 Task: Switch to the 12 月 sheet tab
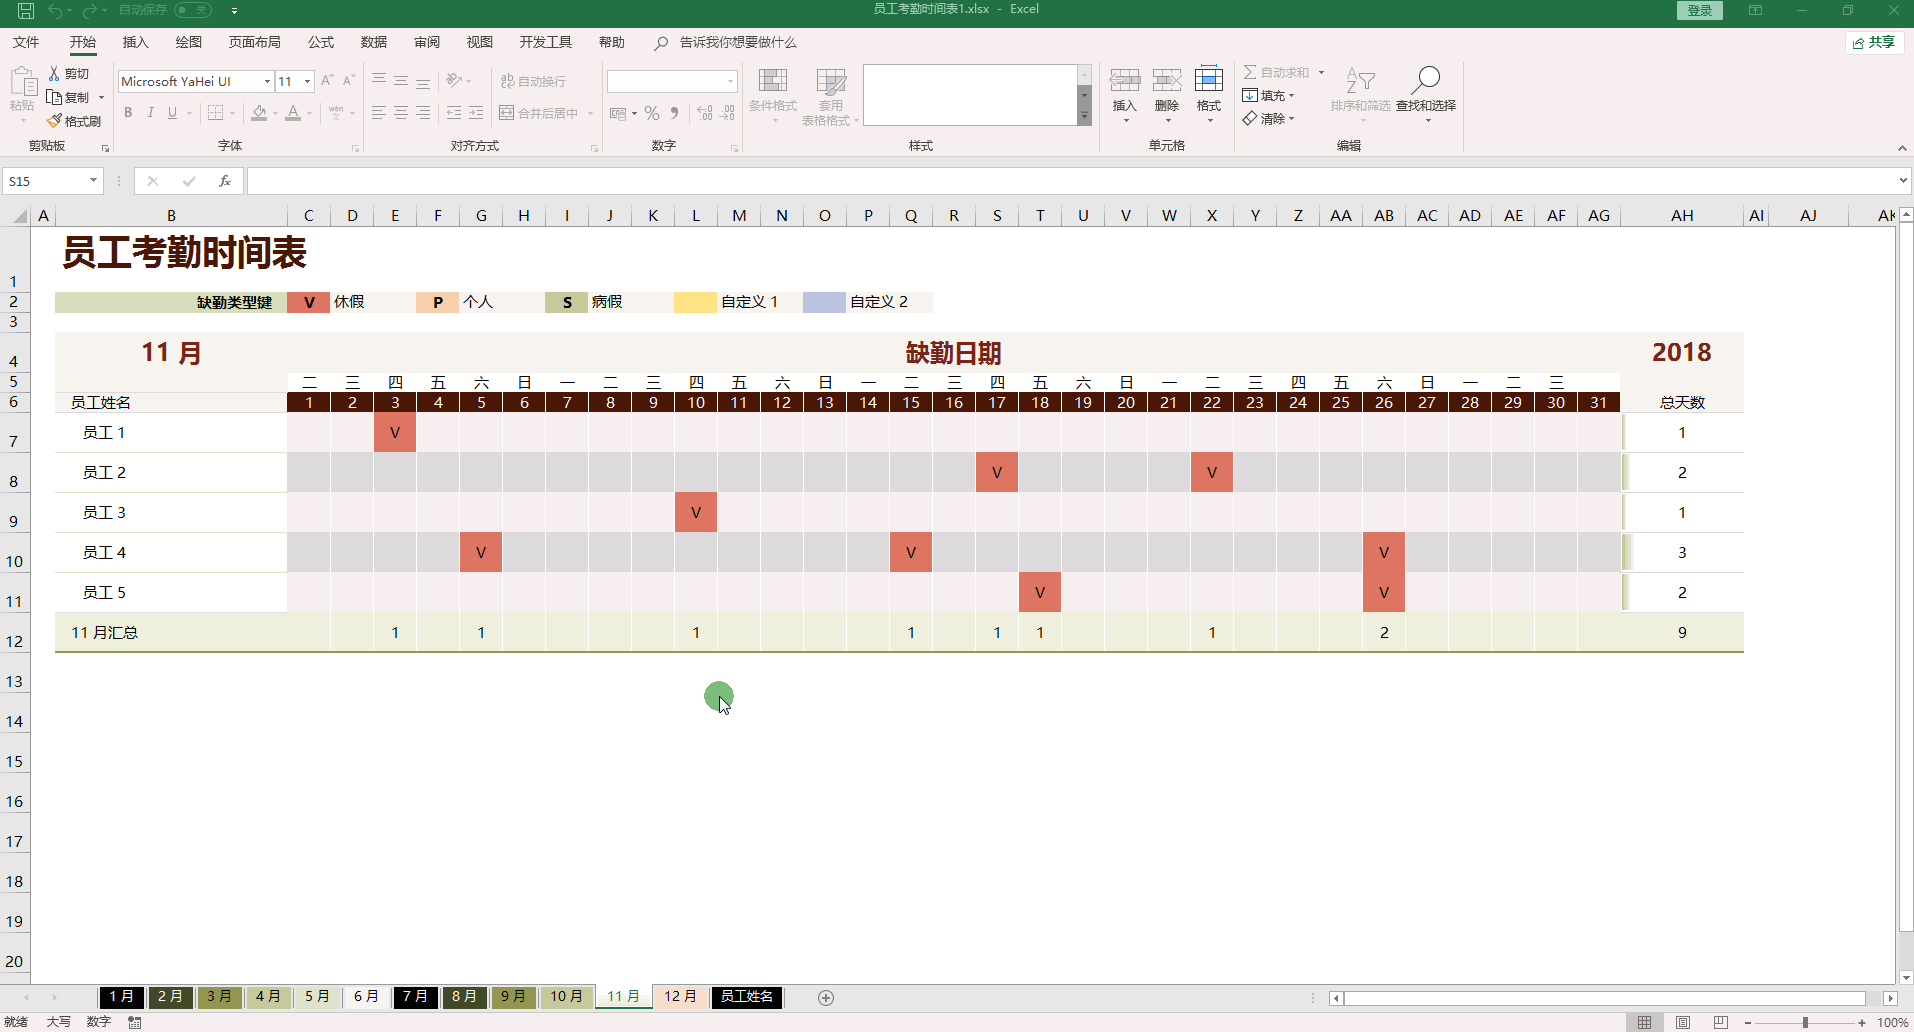(680, 996)
